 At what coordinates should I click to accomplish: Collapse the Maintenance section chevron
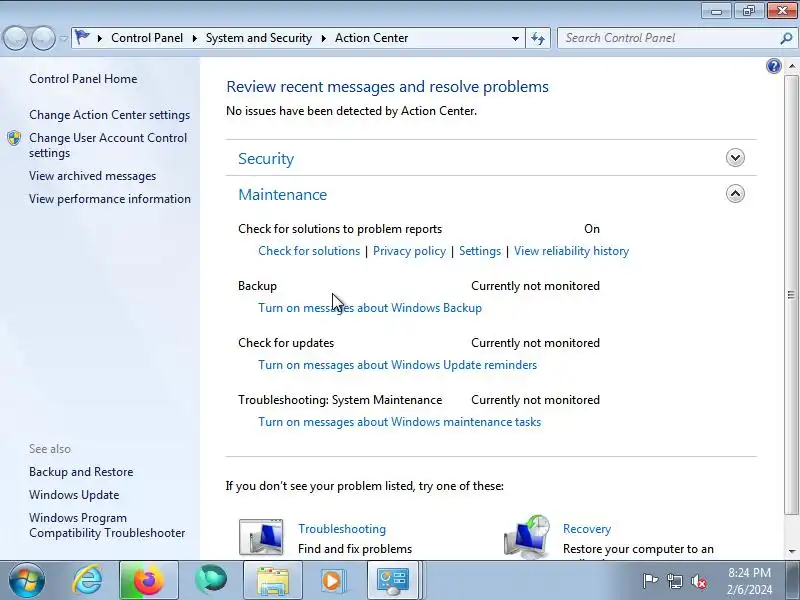[x=735, y=194]
